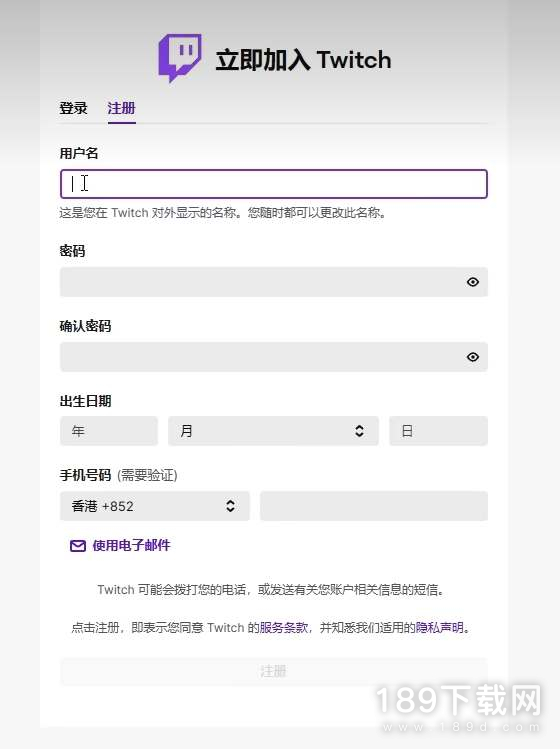
Task: Click the 注册 submit button at the bottom
Action: [274, 672]
